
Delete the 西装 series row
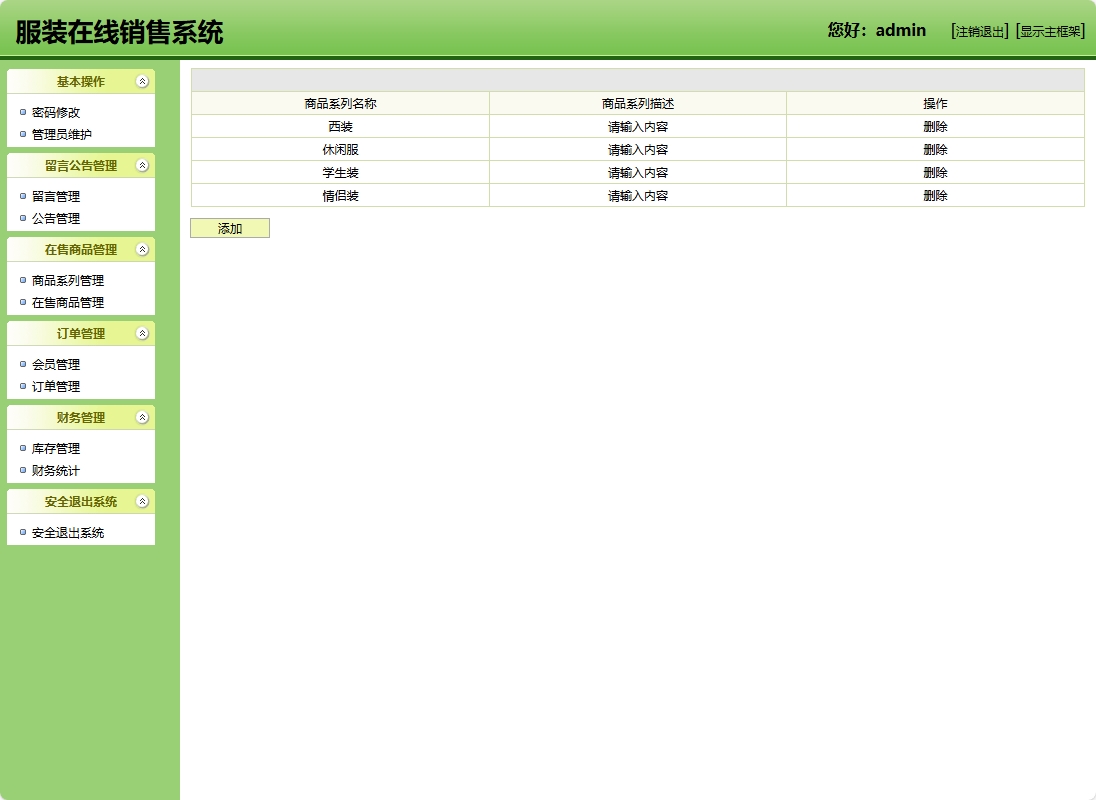pyautogui.click(x=938, y=126)
